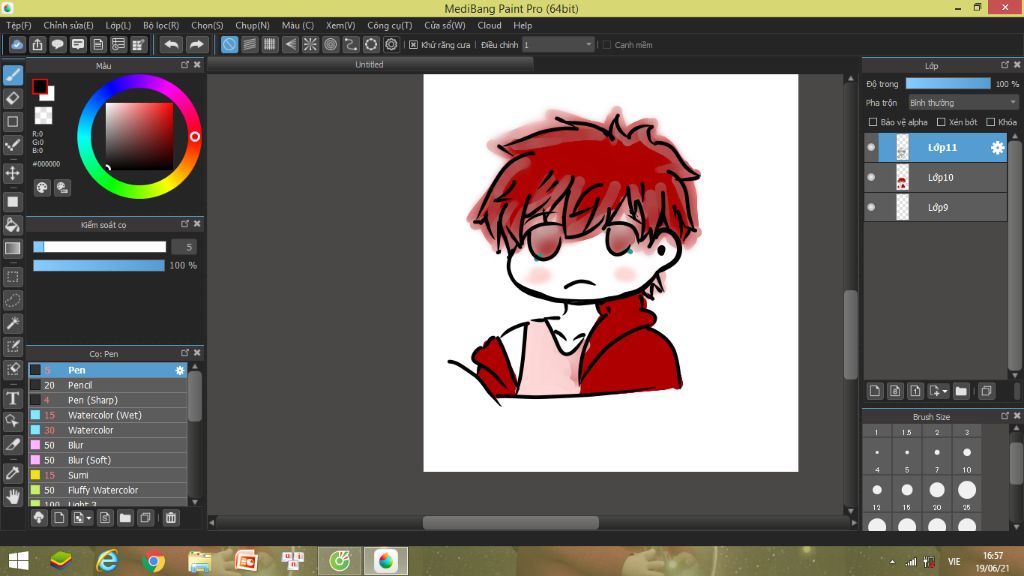The image size is (1024, 576).
Task: Add new layer in layer panel
Action: pyautogui.click(x=875, y=391)
